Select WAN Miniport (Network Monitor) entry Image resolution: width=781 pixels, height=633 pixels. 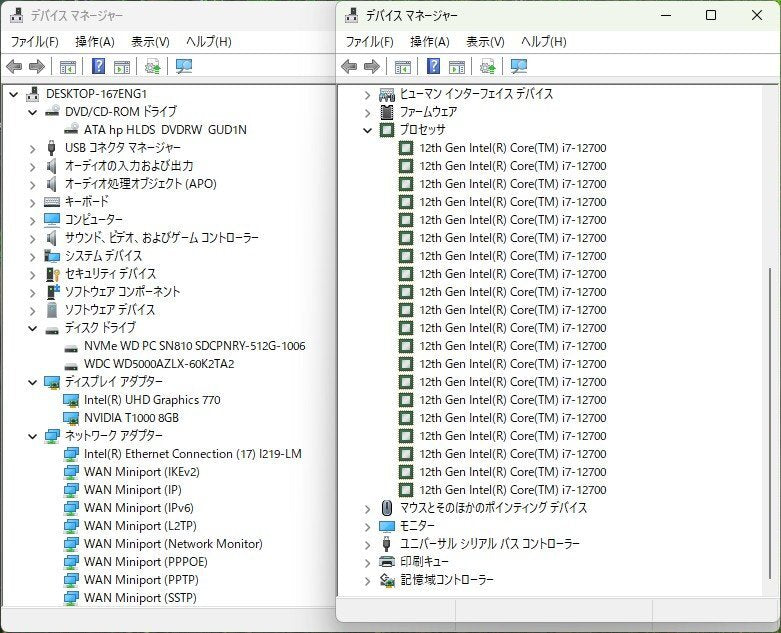coord(173,544)
